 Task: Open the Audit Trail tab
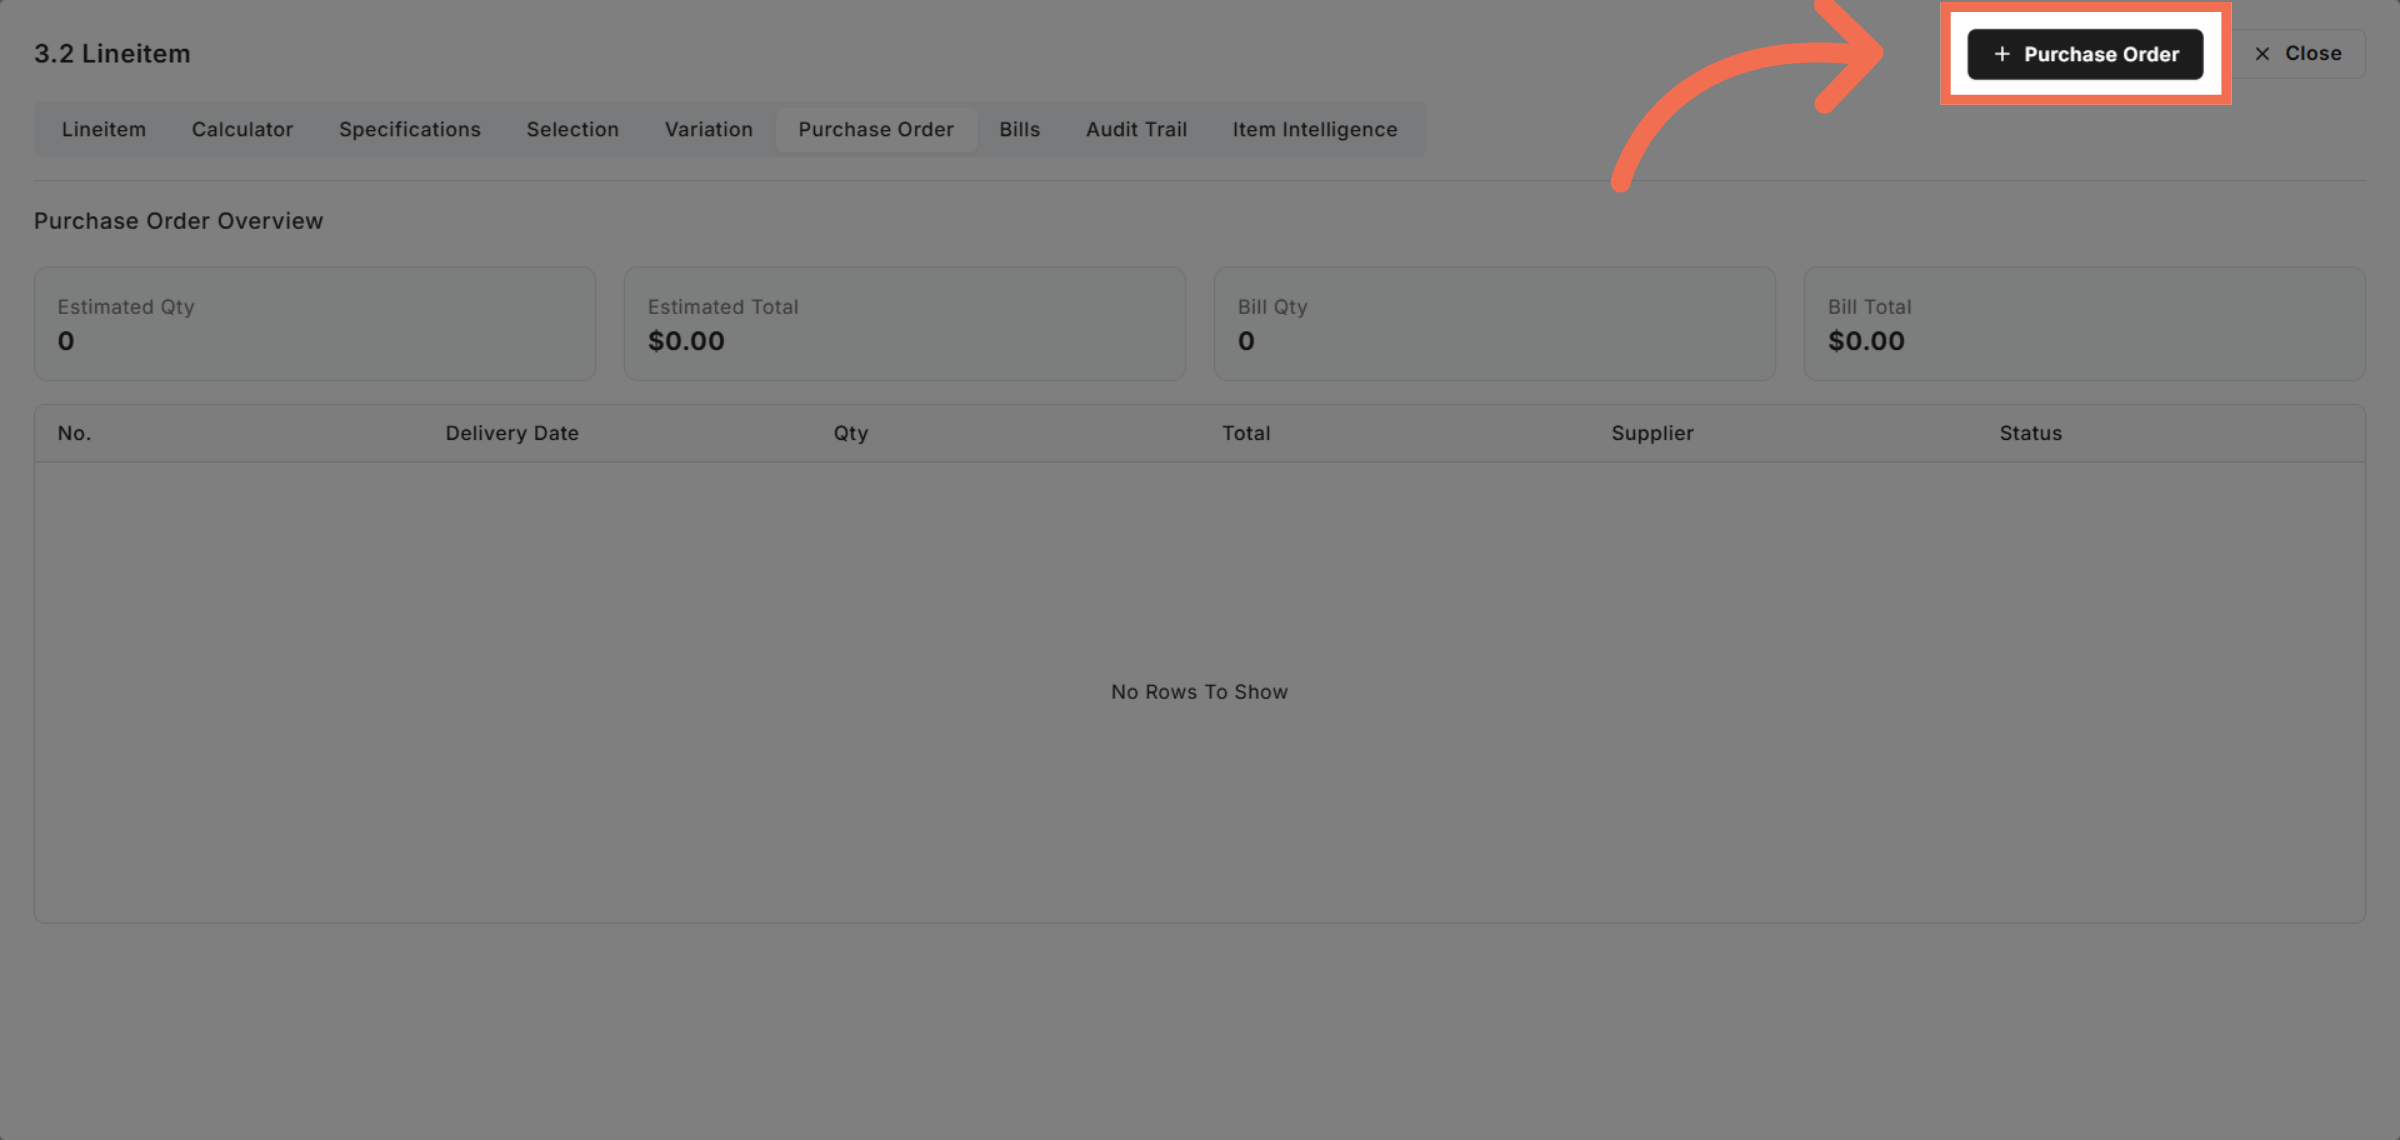click(1135, 129)
